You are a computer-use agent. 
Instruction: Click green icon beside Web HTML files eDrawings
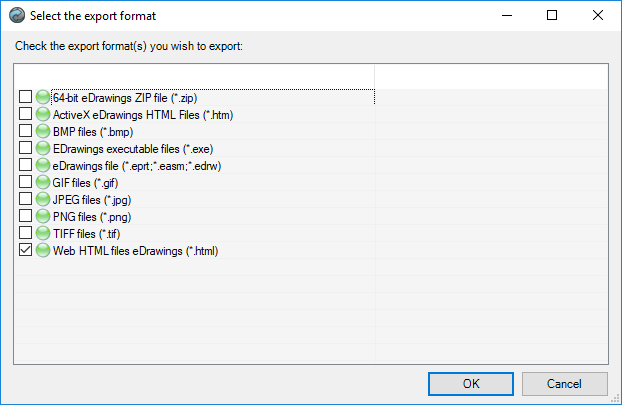click(43, 250)
